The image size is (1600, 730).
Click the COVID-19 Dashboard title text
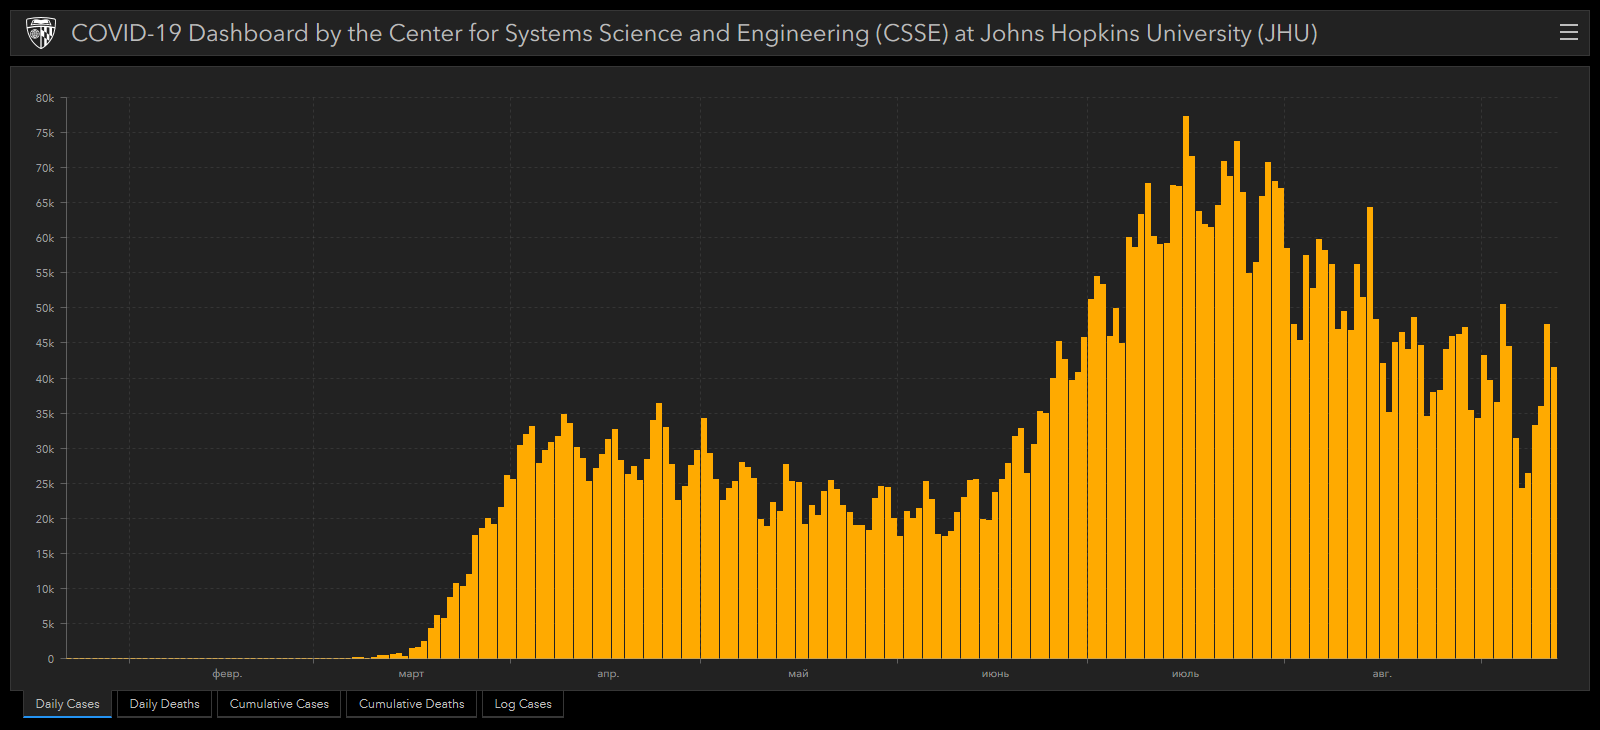pos(693,33)
